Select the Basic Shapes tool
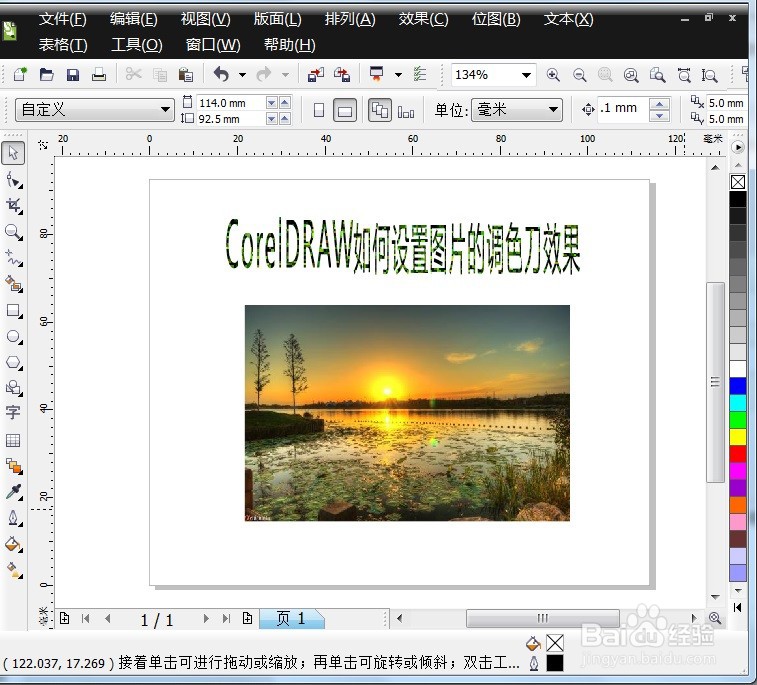The image size is (757, 685). point(14,388)
